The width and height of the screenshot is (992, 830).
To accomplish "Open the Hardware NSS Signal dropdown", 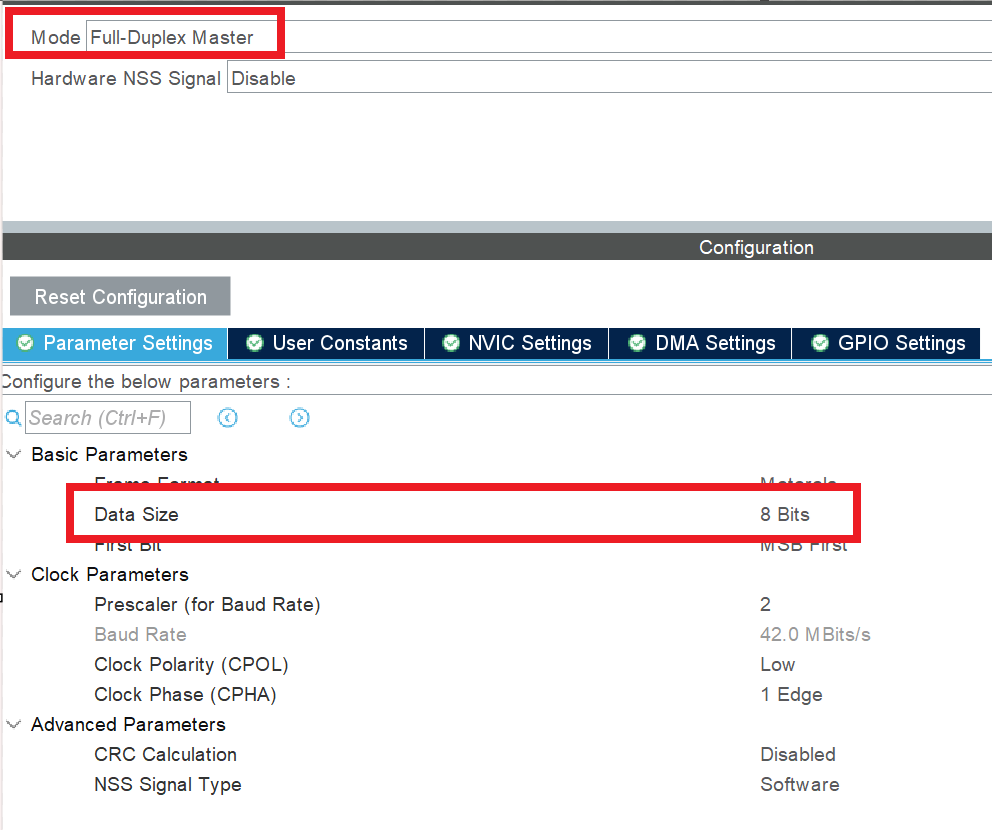I will point(400,77).
